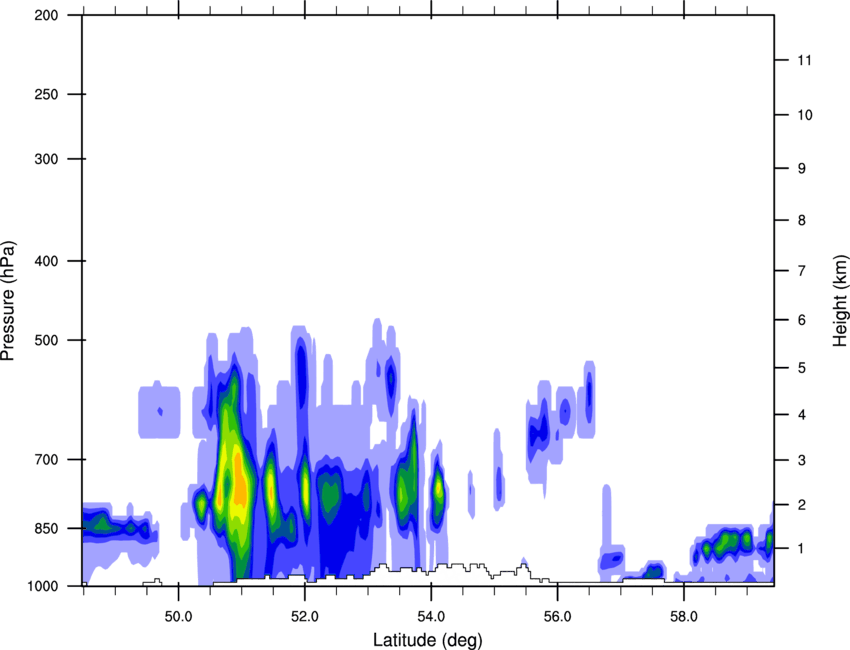Click the "Latitude (deg)" axis title
The height and width of the screenshot is (650, 850).
coord(427,640)
